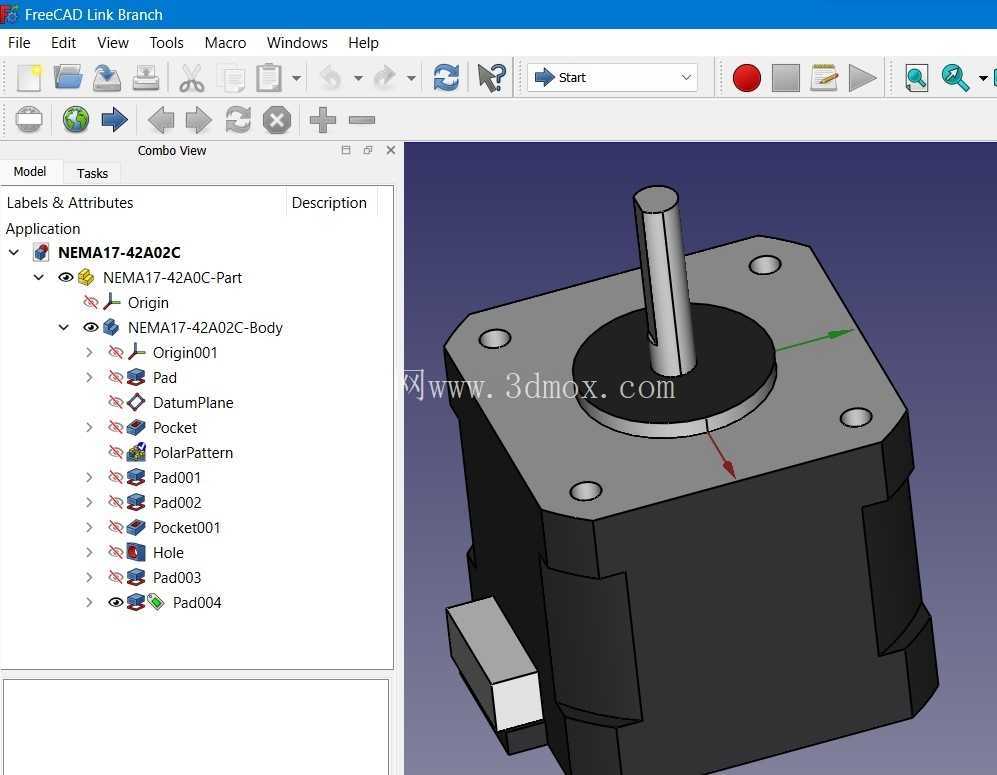This screenshot has width=997, height=775.
Task: Collapse the NEMA17-42A0C-Part node
Action: point(39,277)
